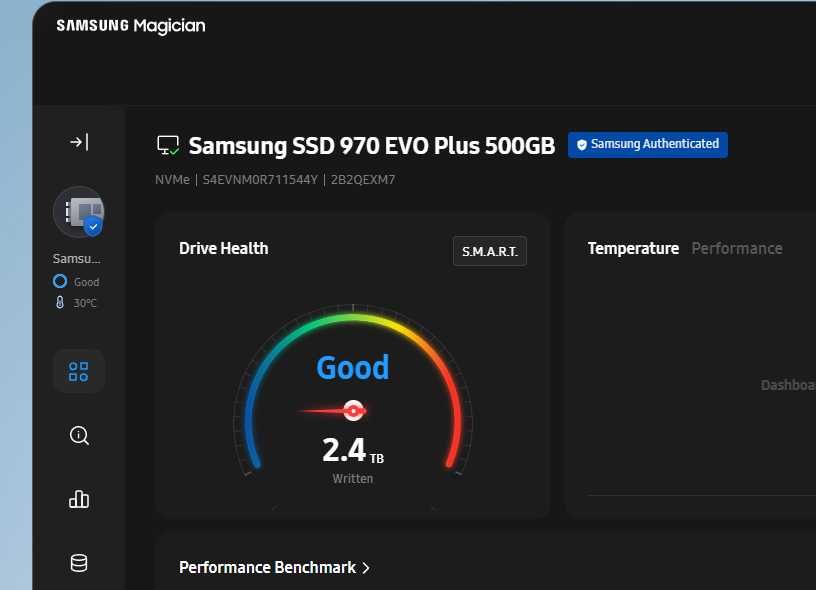The image size is (816, 590).
Task: Click the sidebar 'Good' status indicator
Action: pos(76,282)
